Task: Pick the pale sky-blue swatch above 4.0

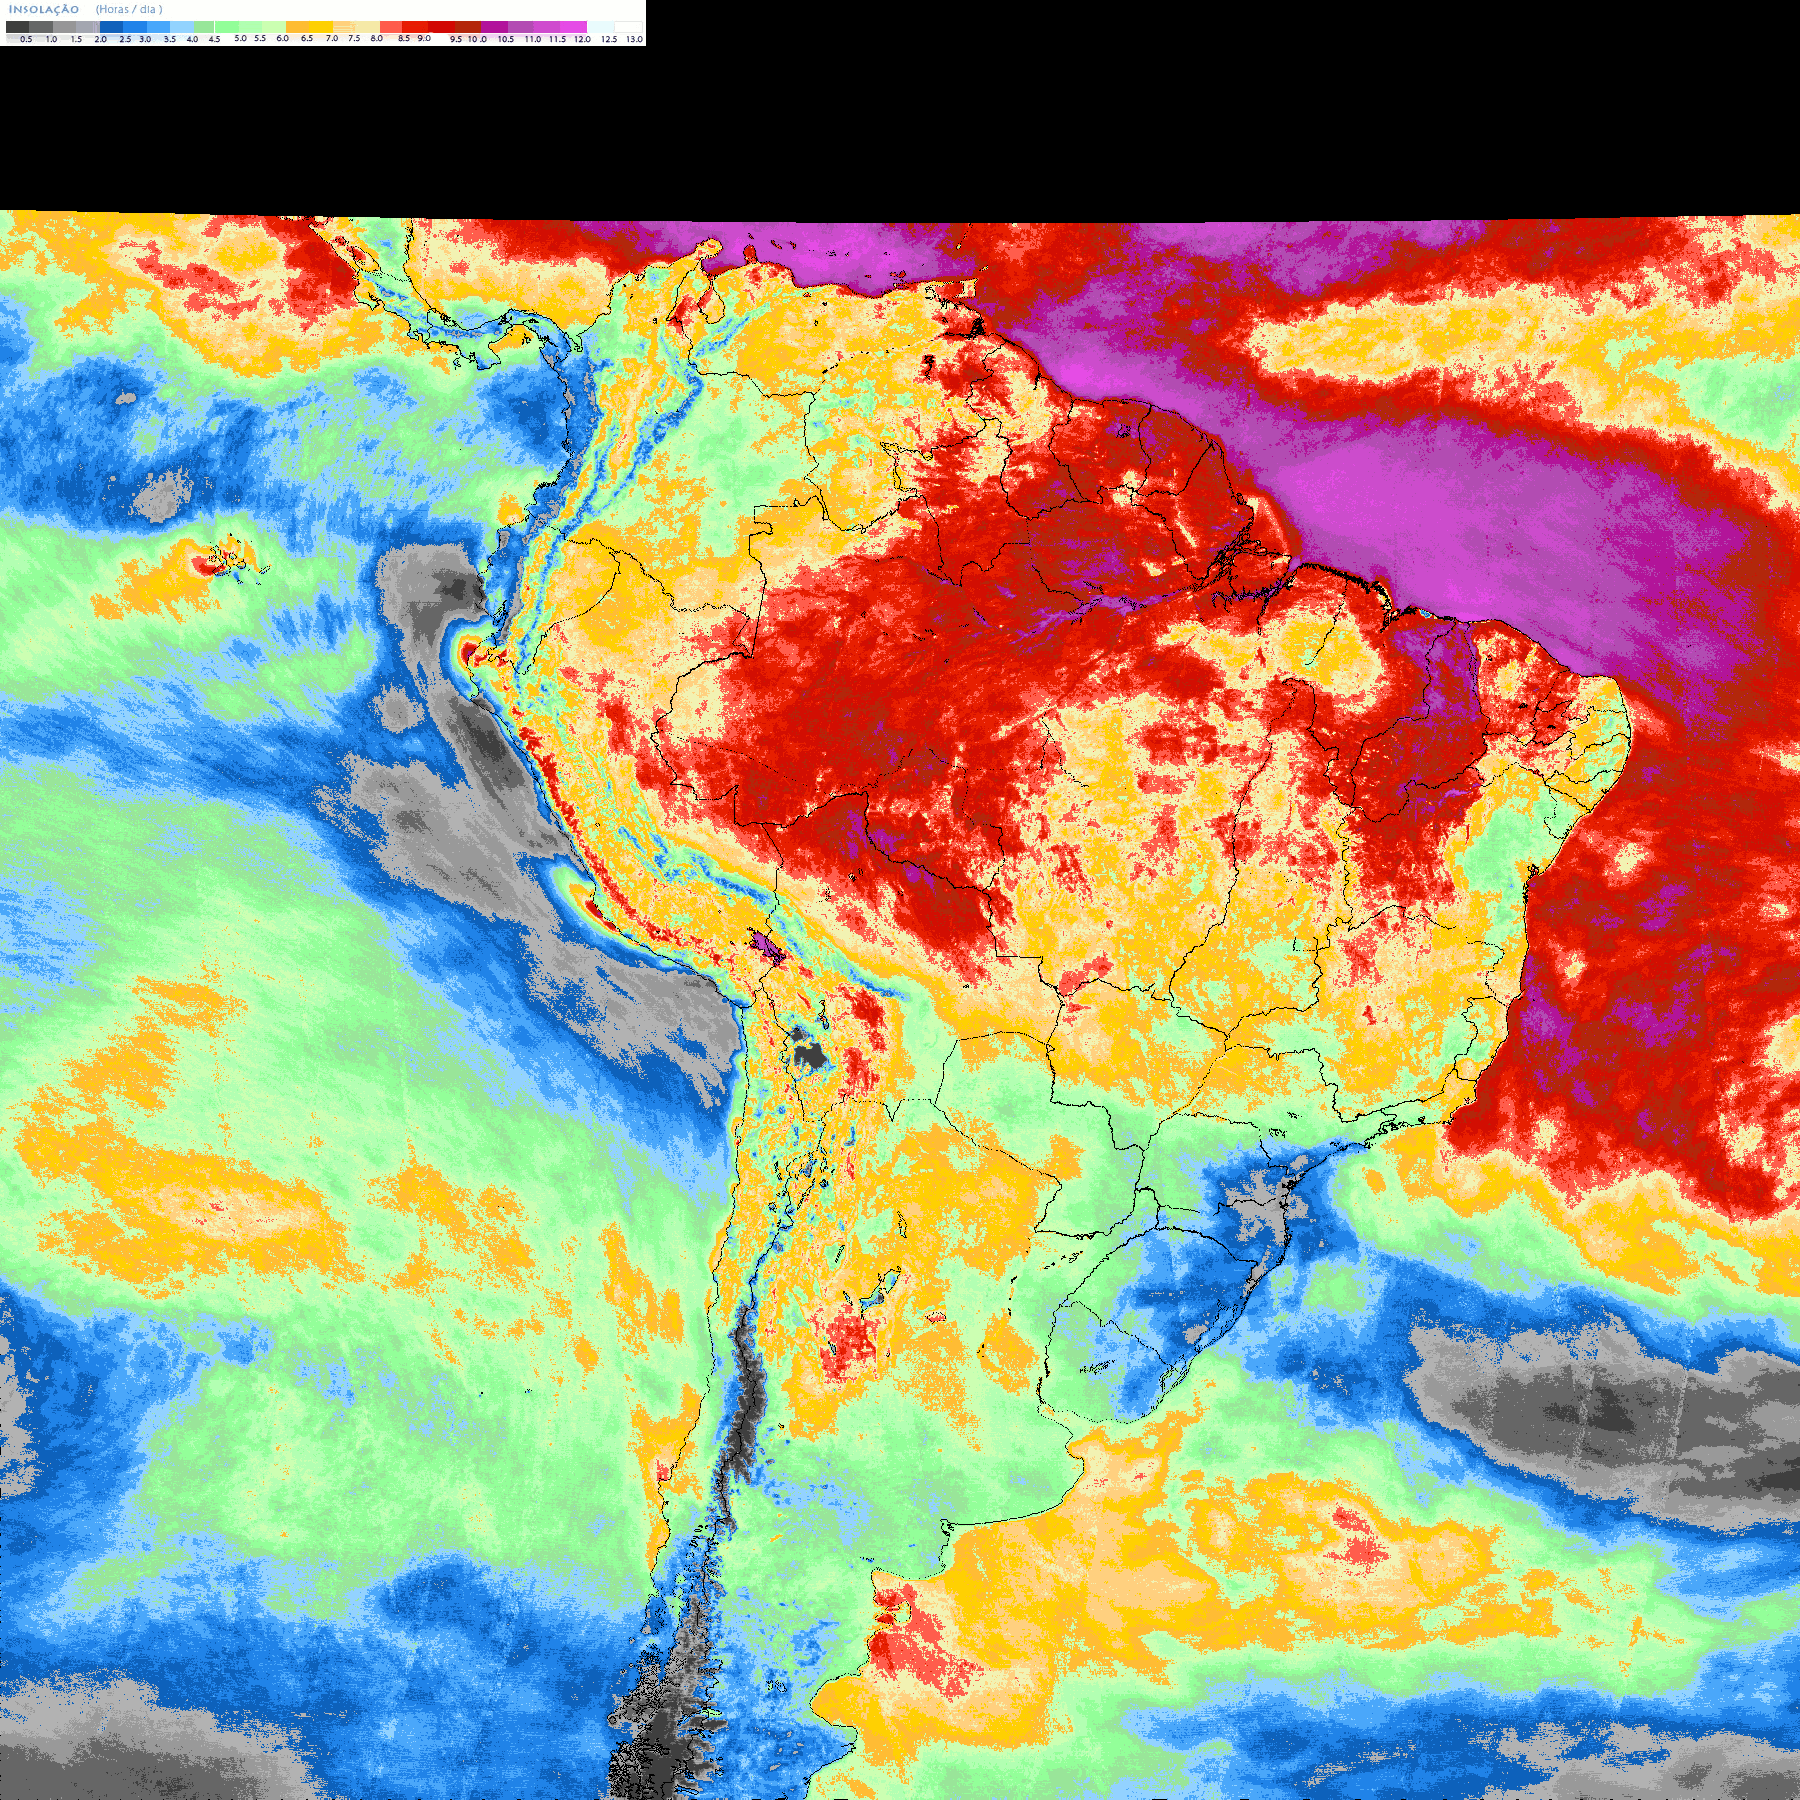Action: point(182,27)
